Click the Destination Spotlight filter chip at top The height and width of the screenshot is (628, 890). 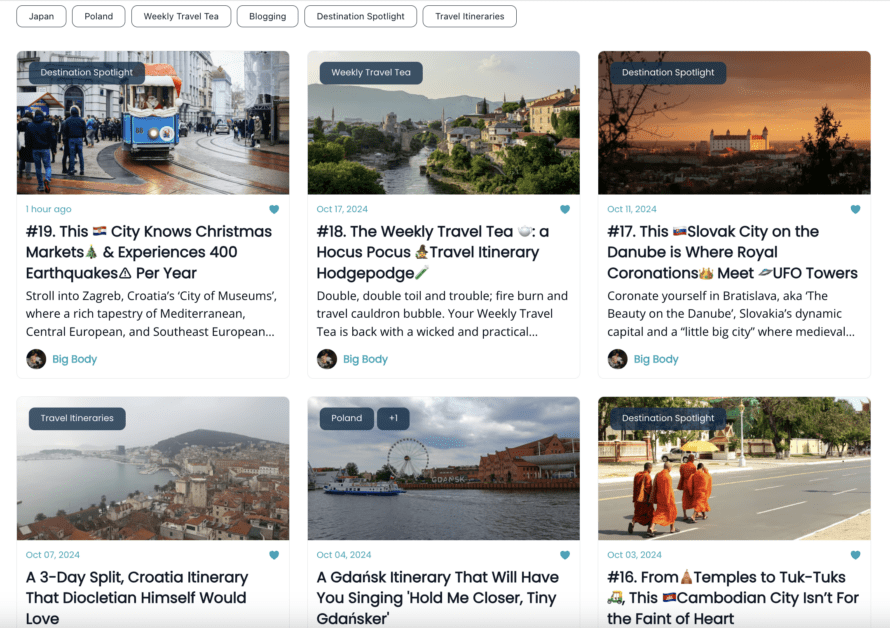point(360,16)
